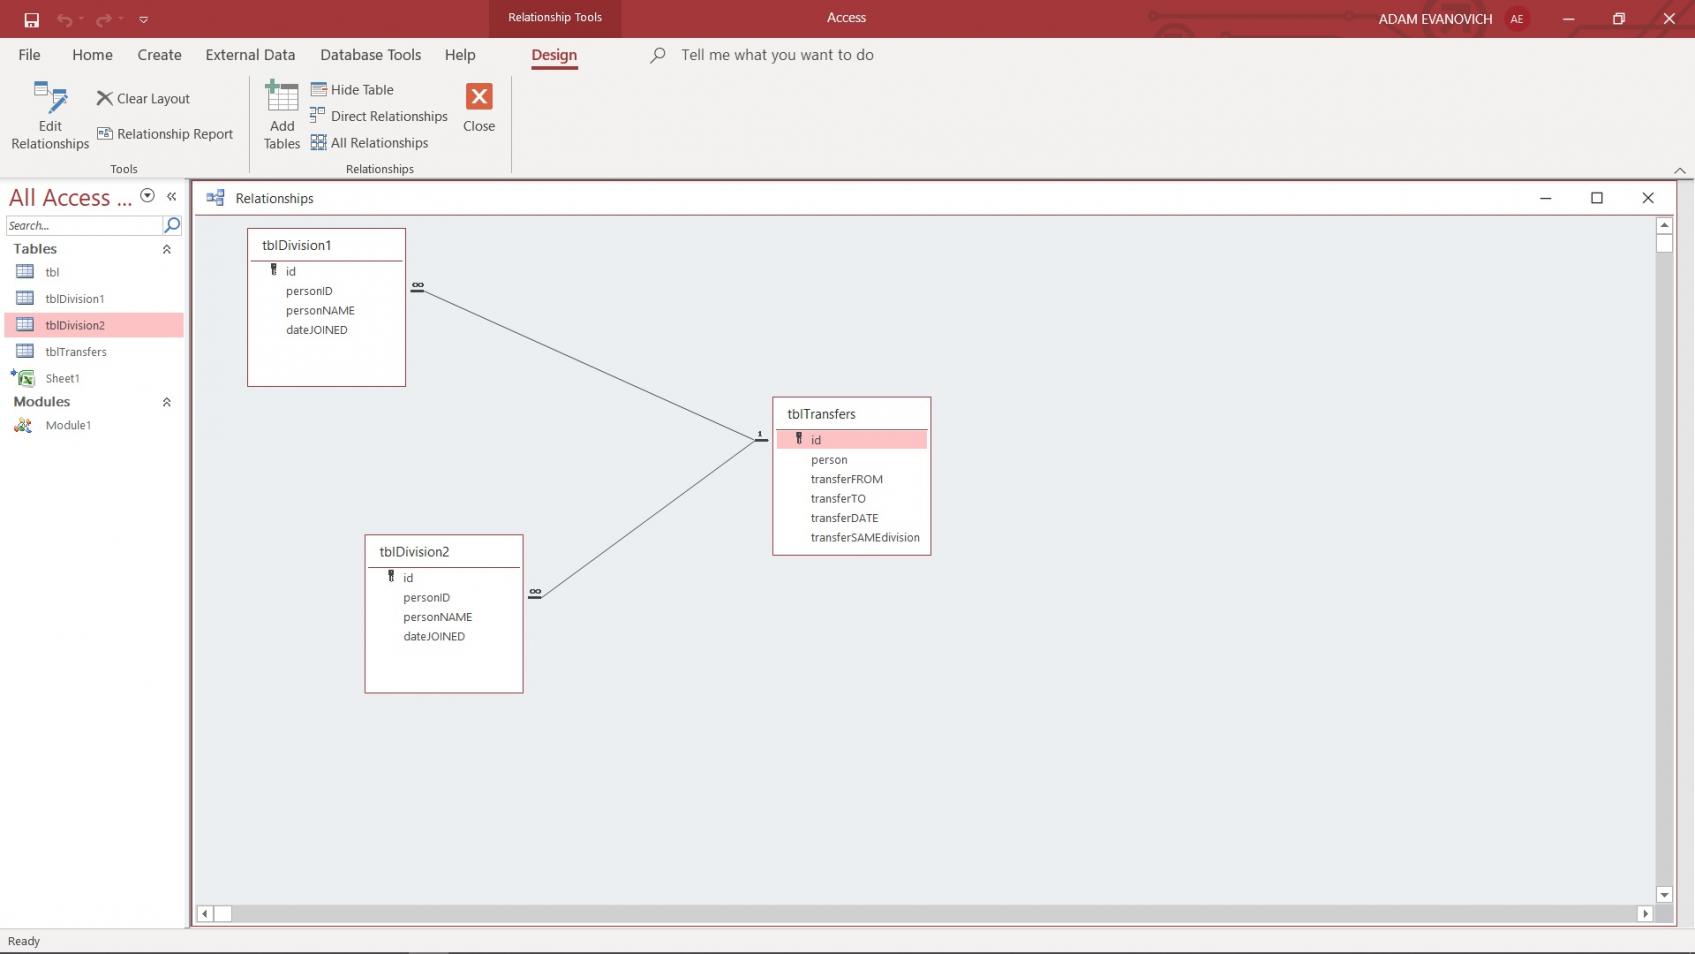Click the Edit Relationships button
Viewport: 1695px width, 954px height.
(50, 116)
